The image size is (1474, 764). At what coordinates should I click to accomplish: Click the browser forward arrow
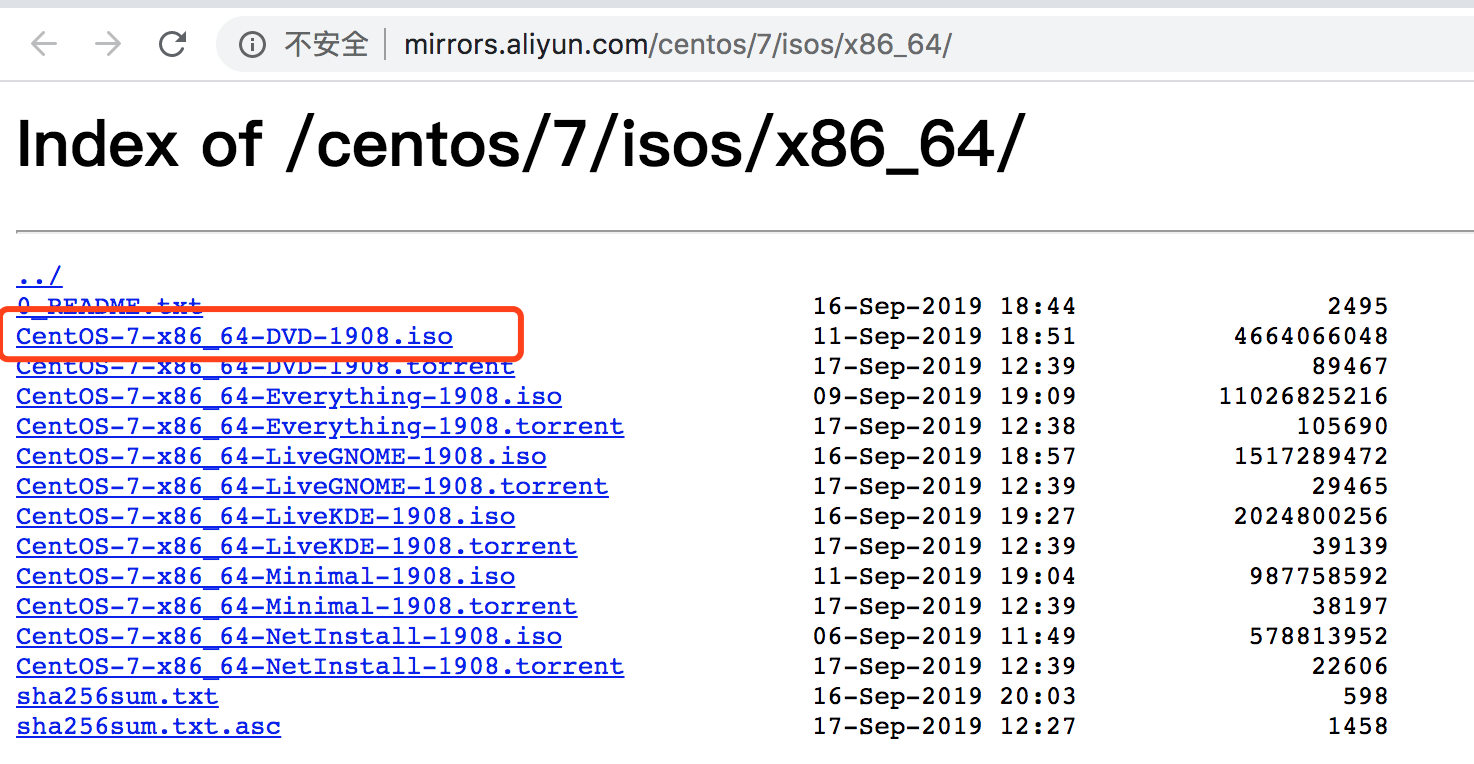pyautogui.click(x=108, y=44)
